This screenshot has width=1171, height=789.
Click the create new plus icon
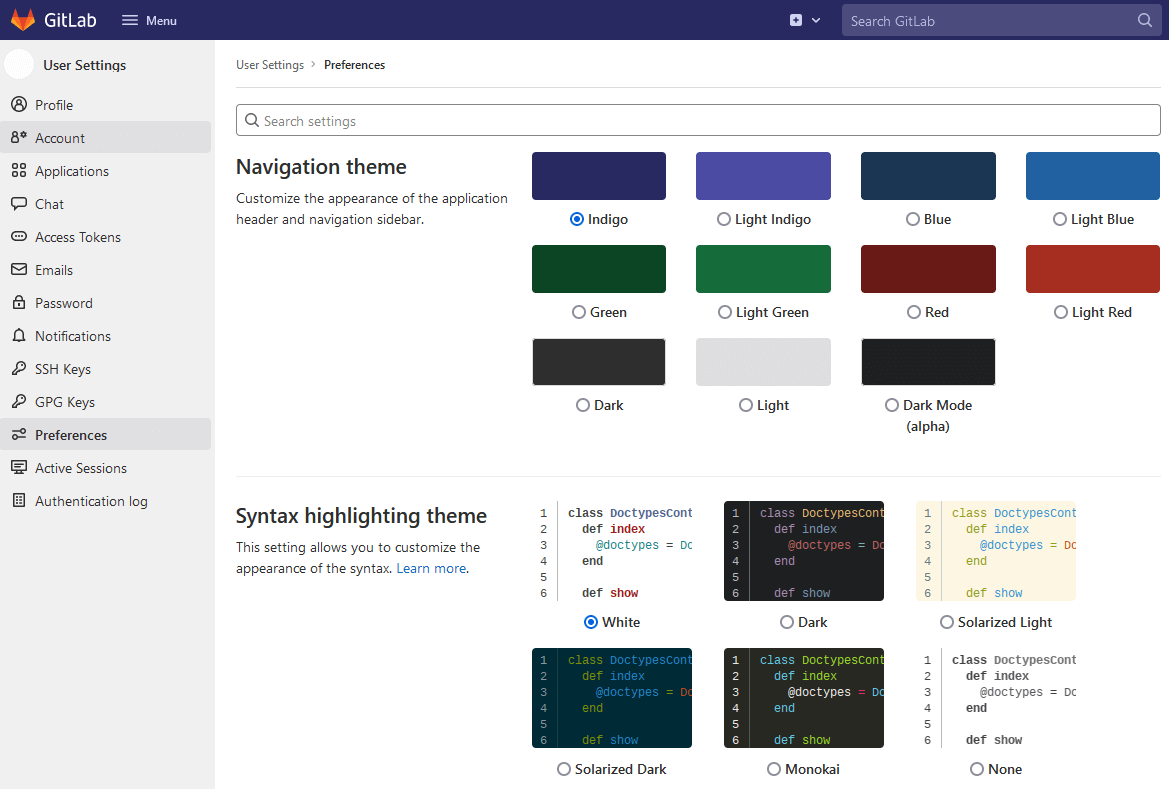pos(796,20)
